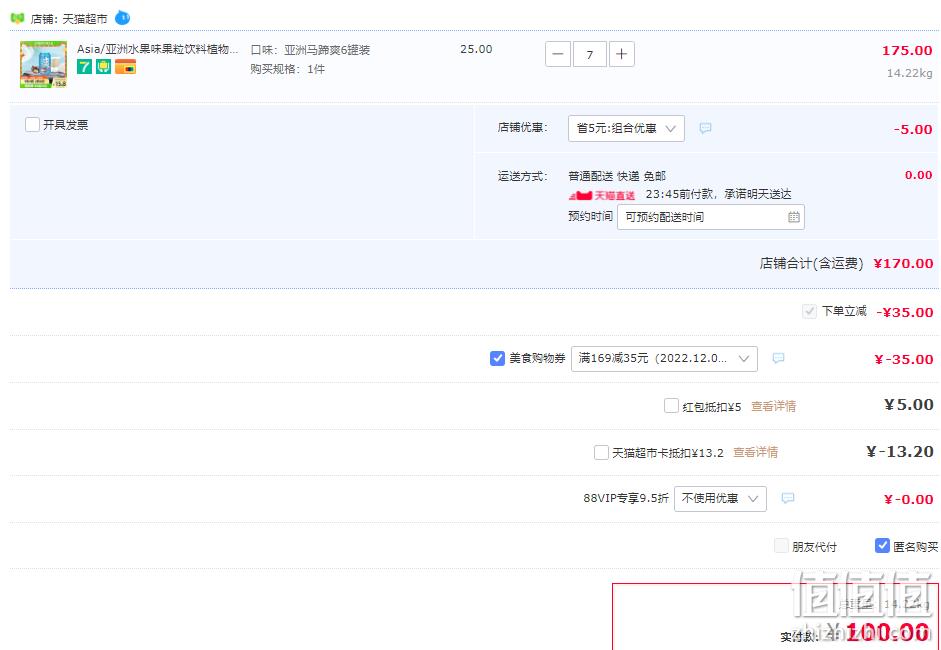Click the 可预约配送时间 schedule field

[x=711, y=217]
